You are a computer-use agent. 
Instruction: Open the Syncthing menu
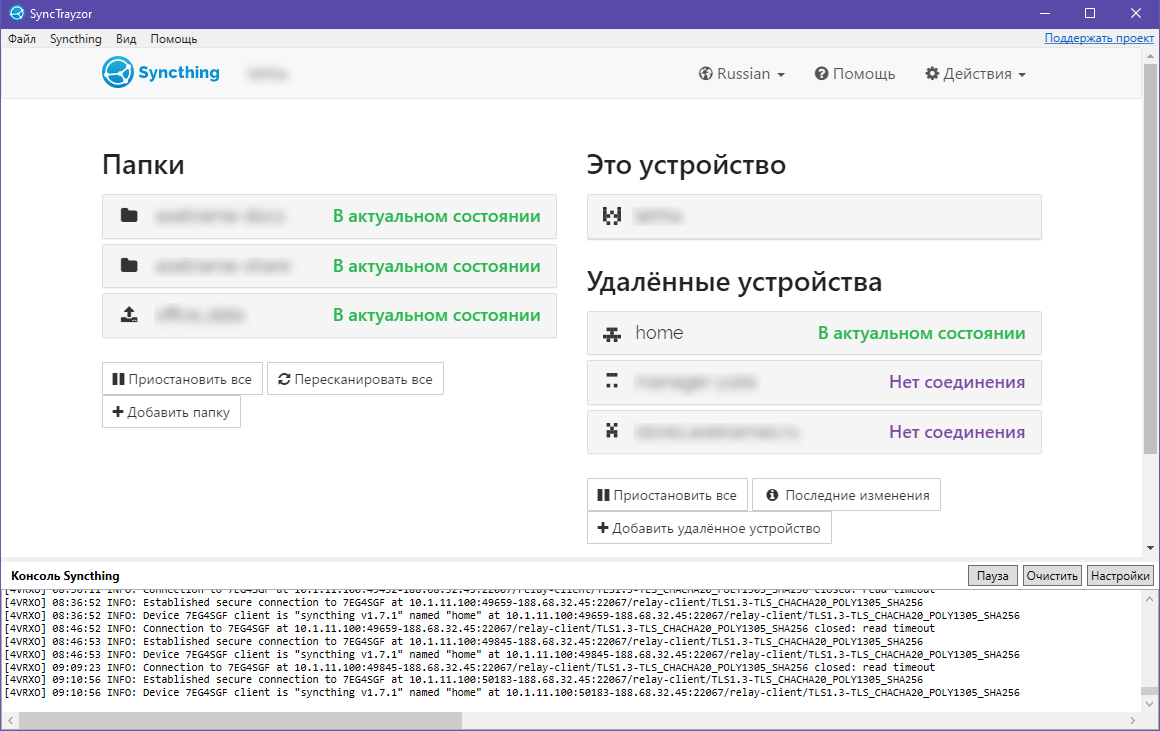(x=75, y=38)
